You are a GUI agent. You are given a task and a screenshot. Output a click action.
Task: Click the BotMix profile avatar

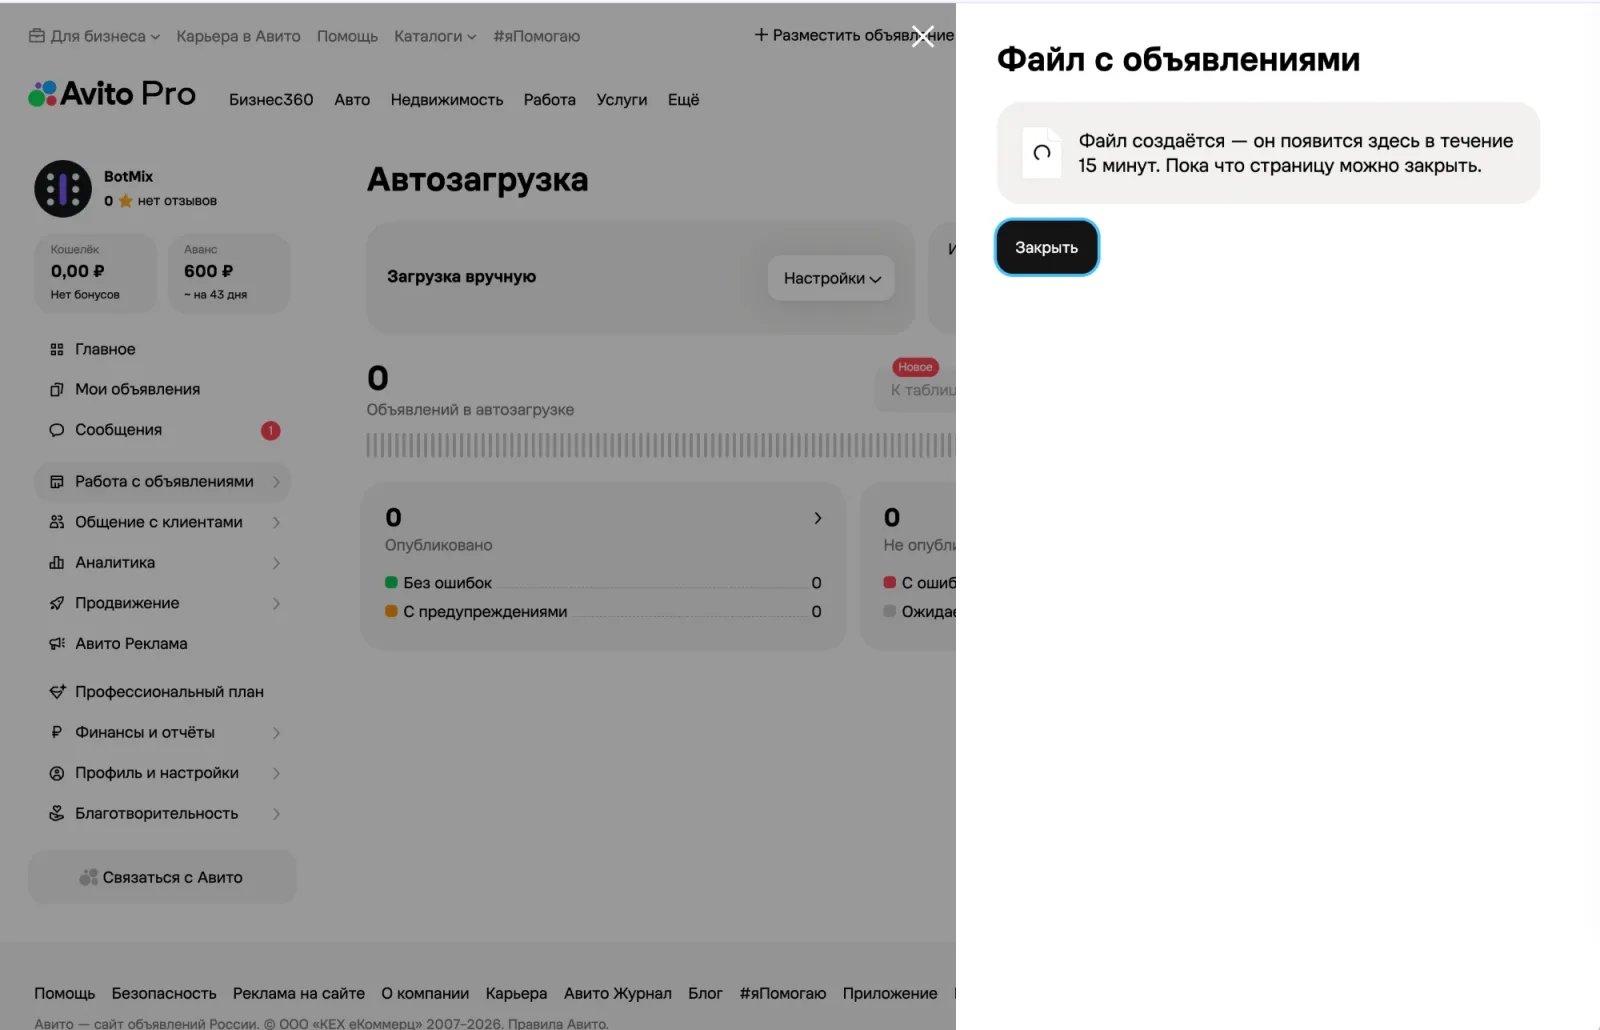point(63,188)
